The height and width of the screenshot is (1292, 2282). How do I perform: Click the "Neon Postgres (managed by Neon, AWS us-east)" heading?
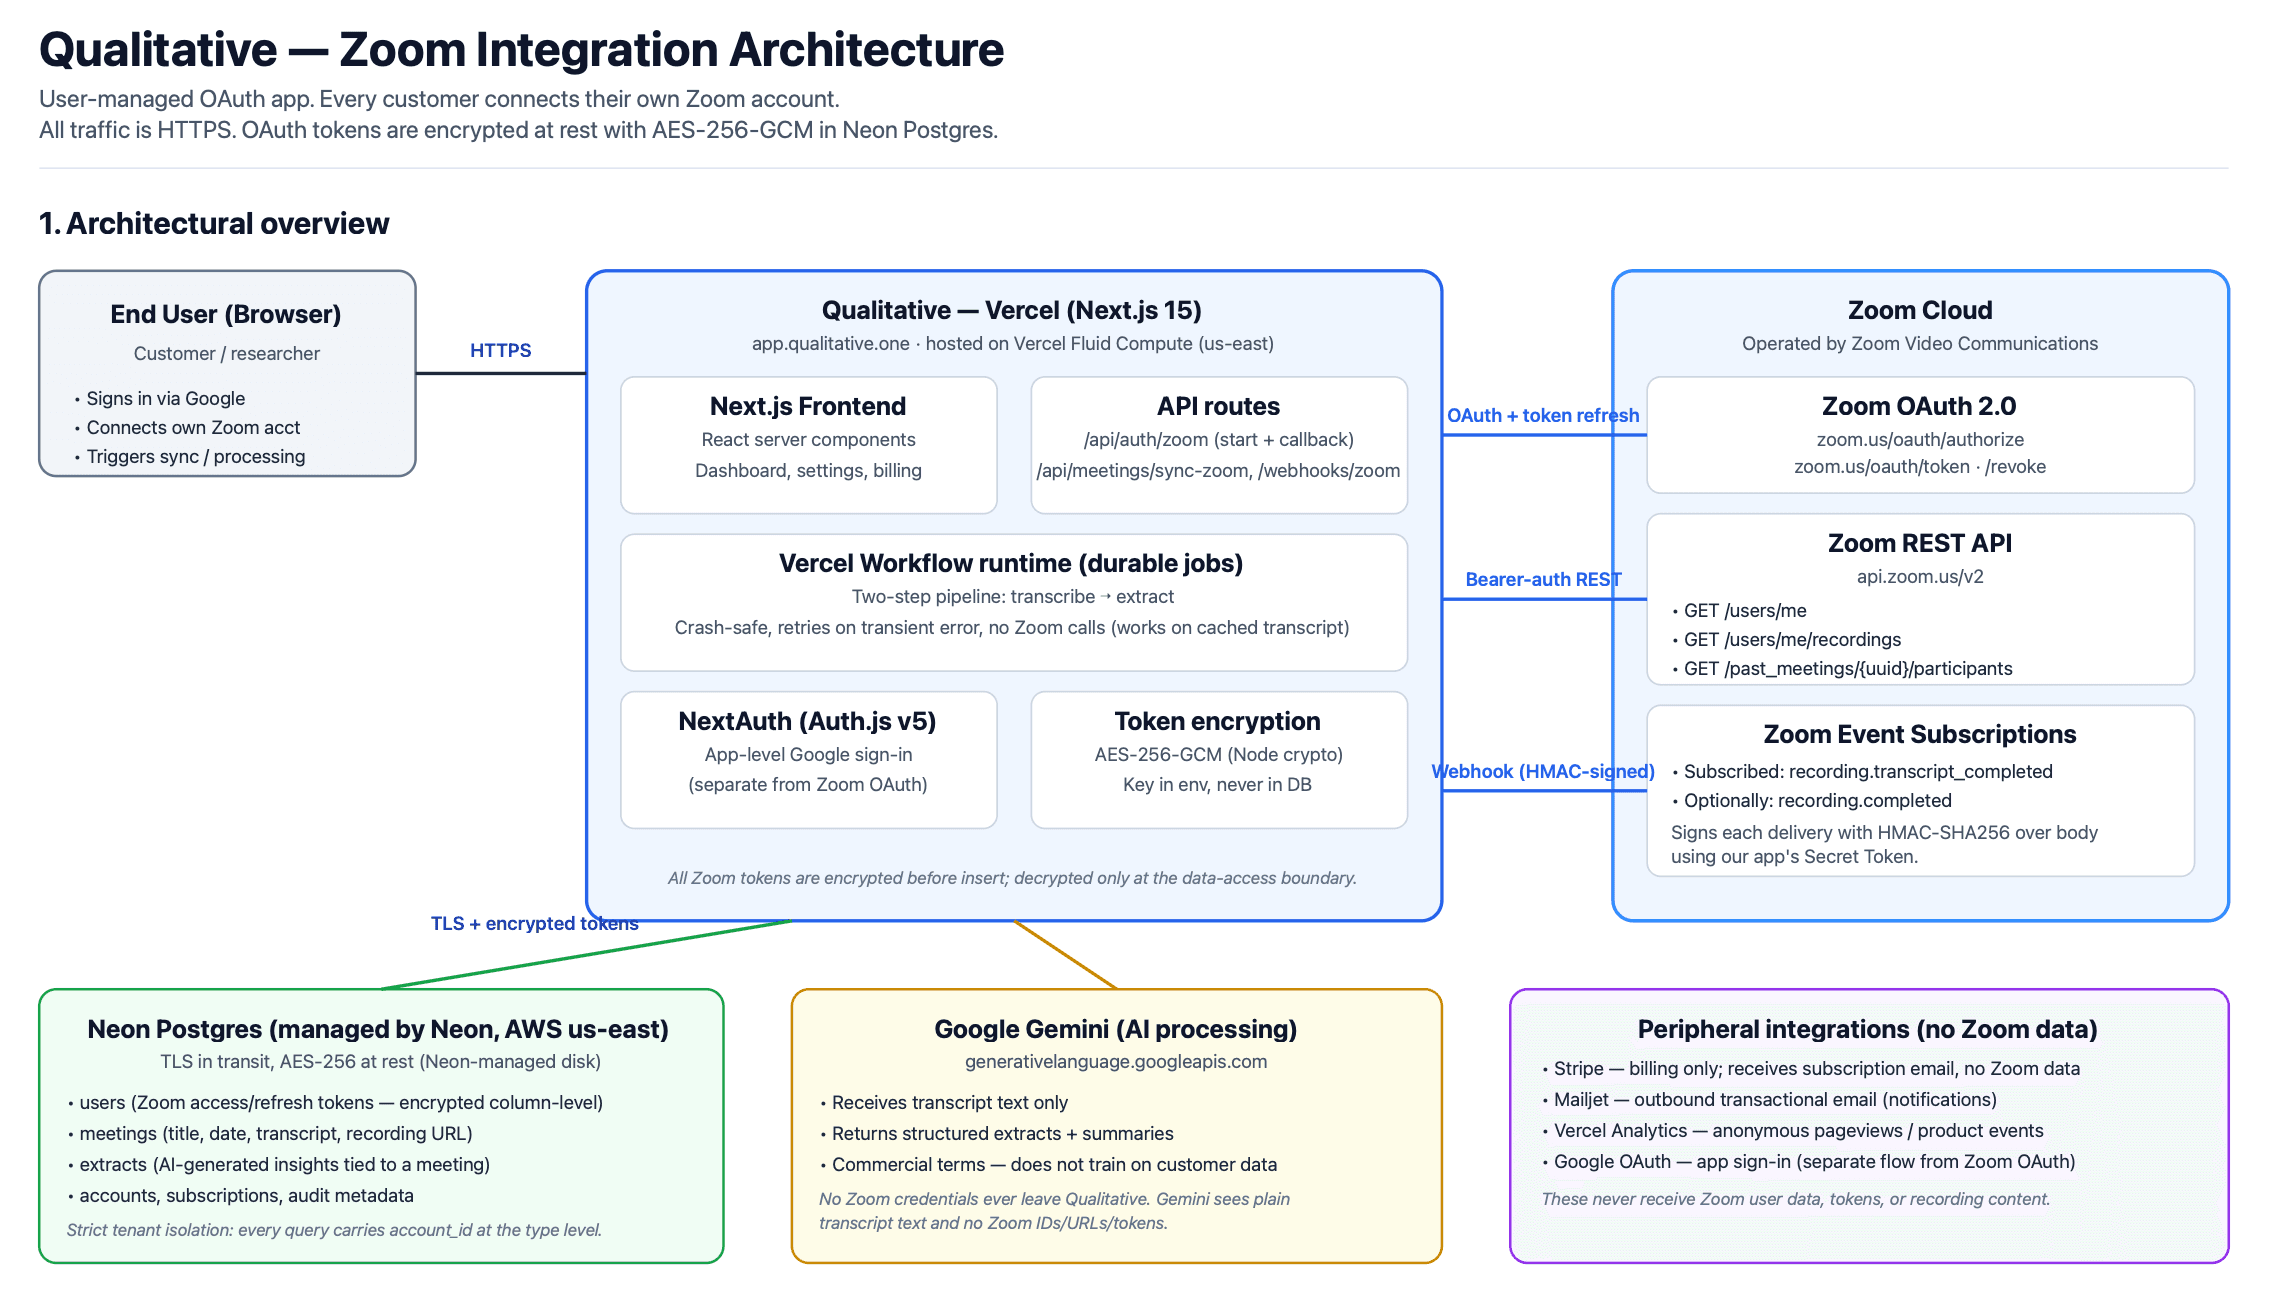point(378,1029)
